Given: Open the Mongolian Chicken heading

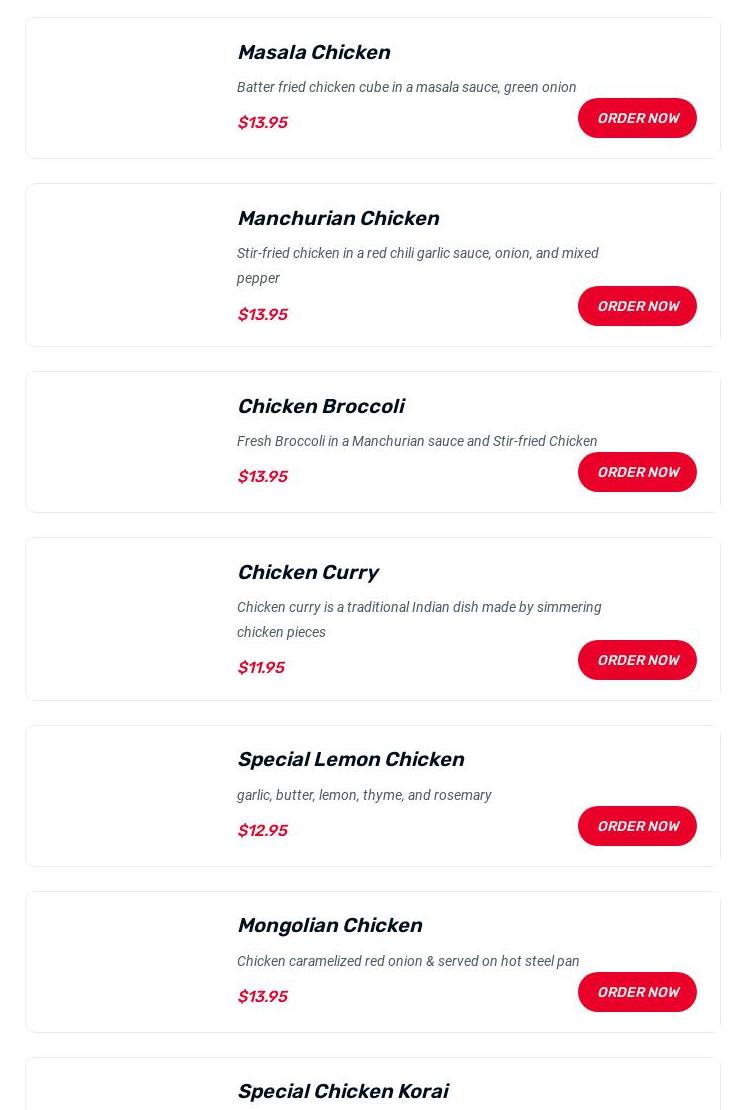Looking at the screenshot, I should (x=329, y=925).
